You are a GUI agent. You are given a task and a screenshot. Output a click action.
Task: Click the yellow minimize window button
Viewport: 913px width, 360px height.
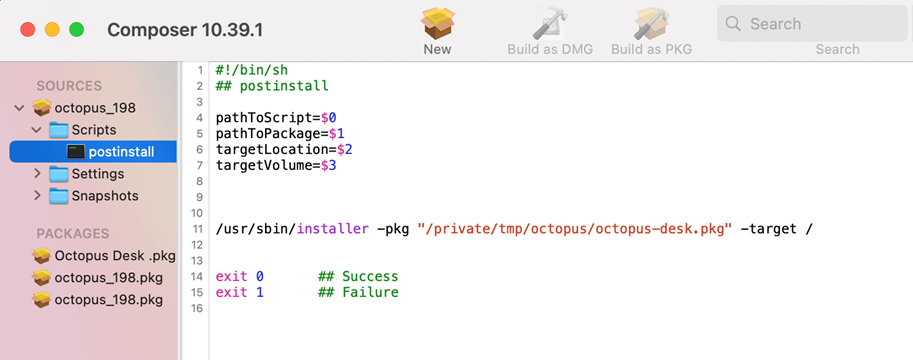click(x=52, y=30)
